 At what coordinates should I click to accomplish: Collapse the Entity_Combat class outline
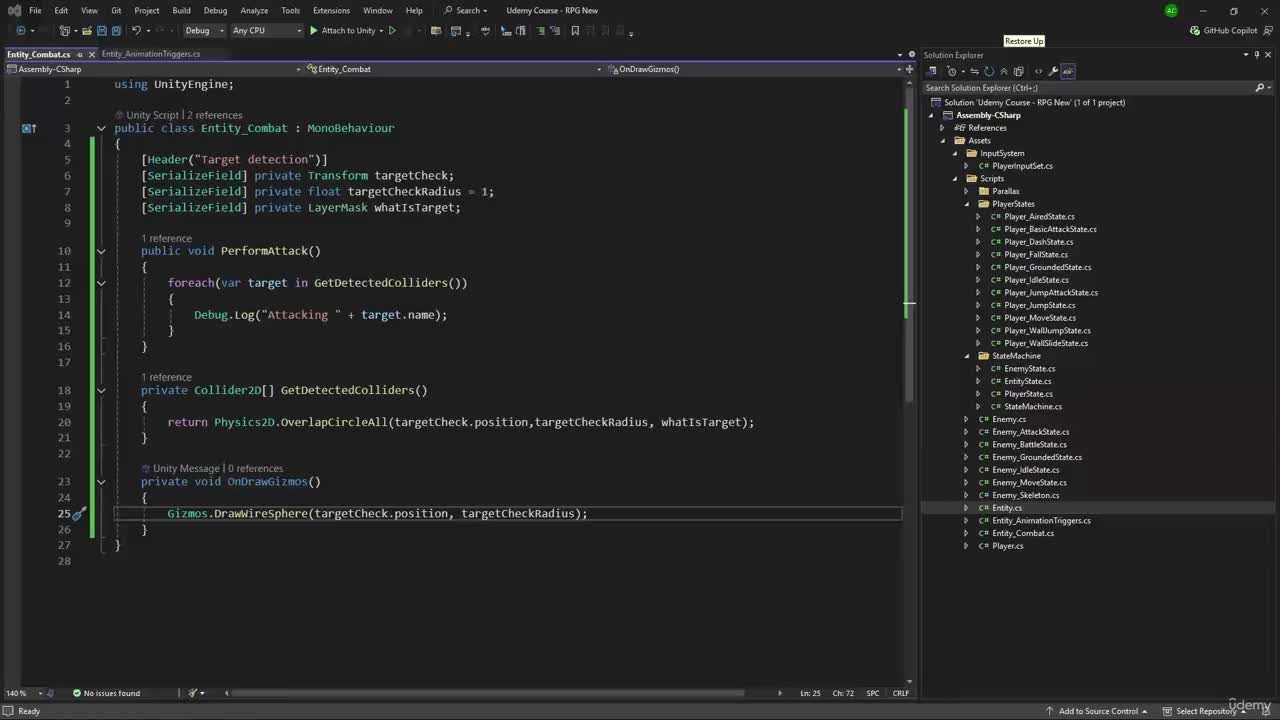coord(101,128)
